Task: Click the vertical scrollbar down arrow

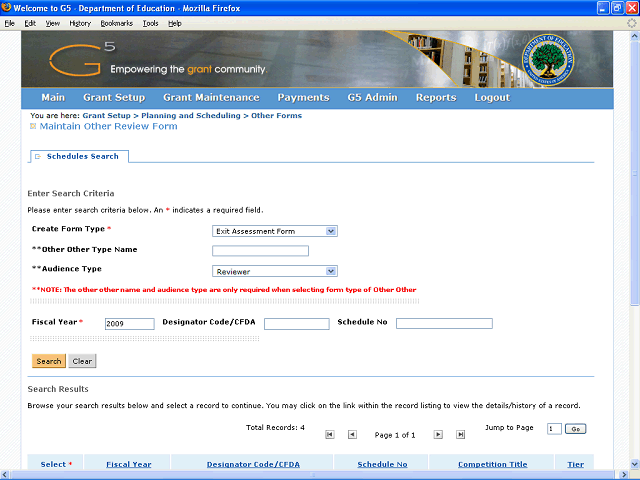Action: tap(635, 464)
